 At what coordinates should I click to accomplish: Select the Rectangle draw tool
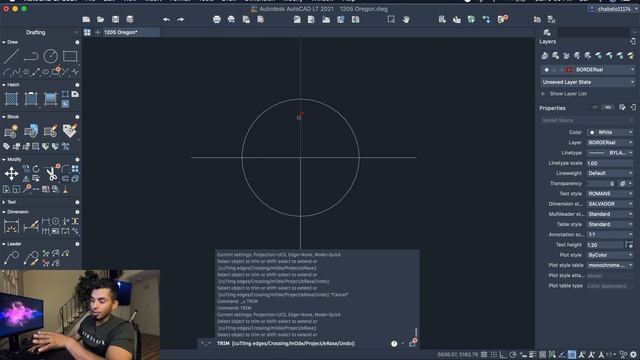[x=70, y=56]
